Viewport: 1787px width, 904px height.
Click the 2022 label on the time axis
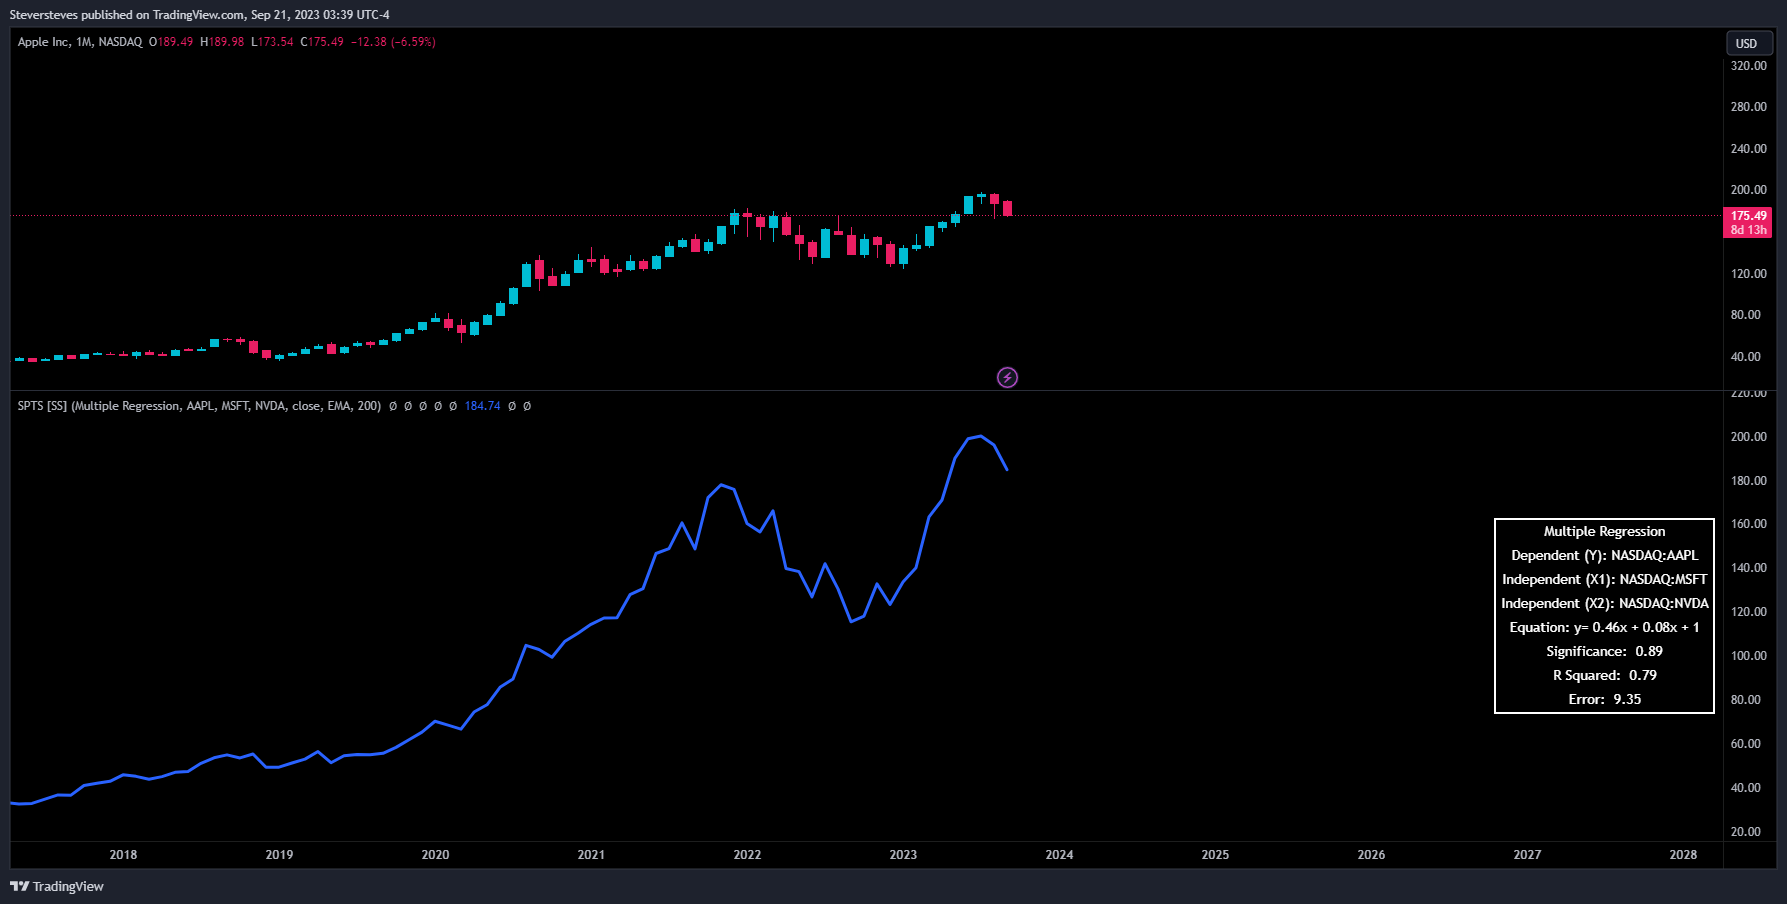click(747, 854)
